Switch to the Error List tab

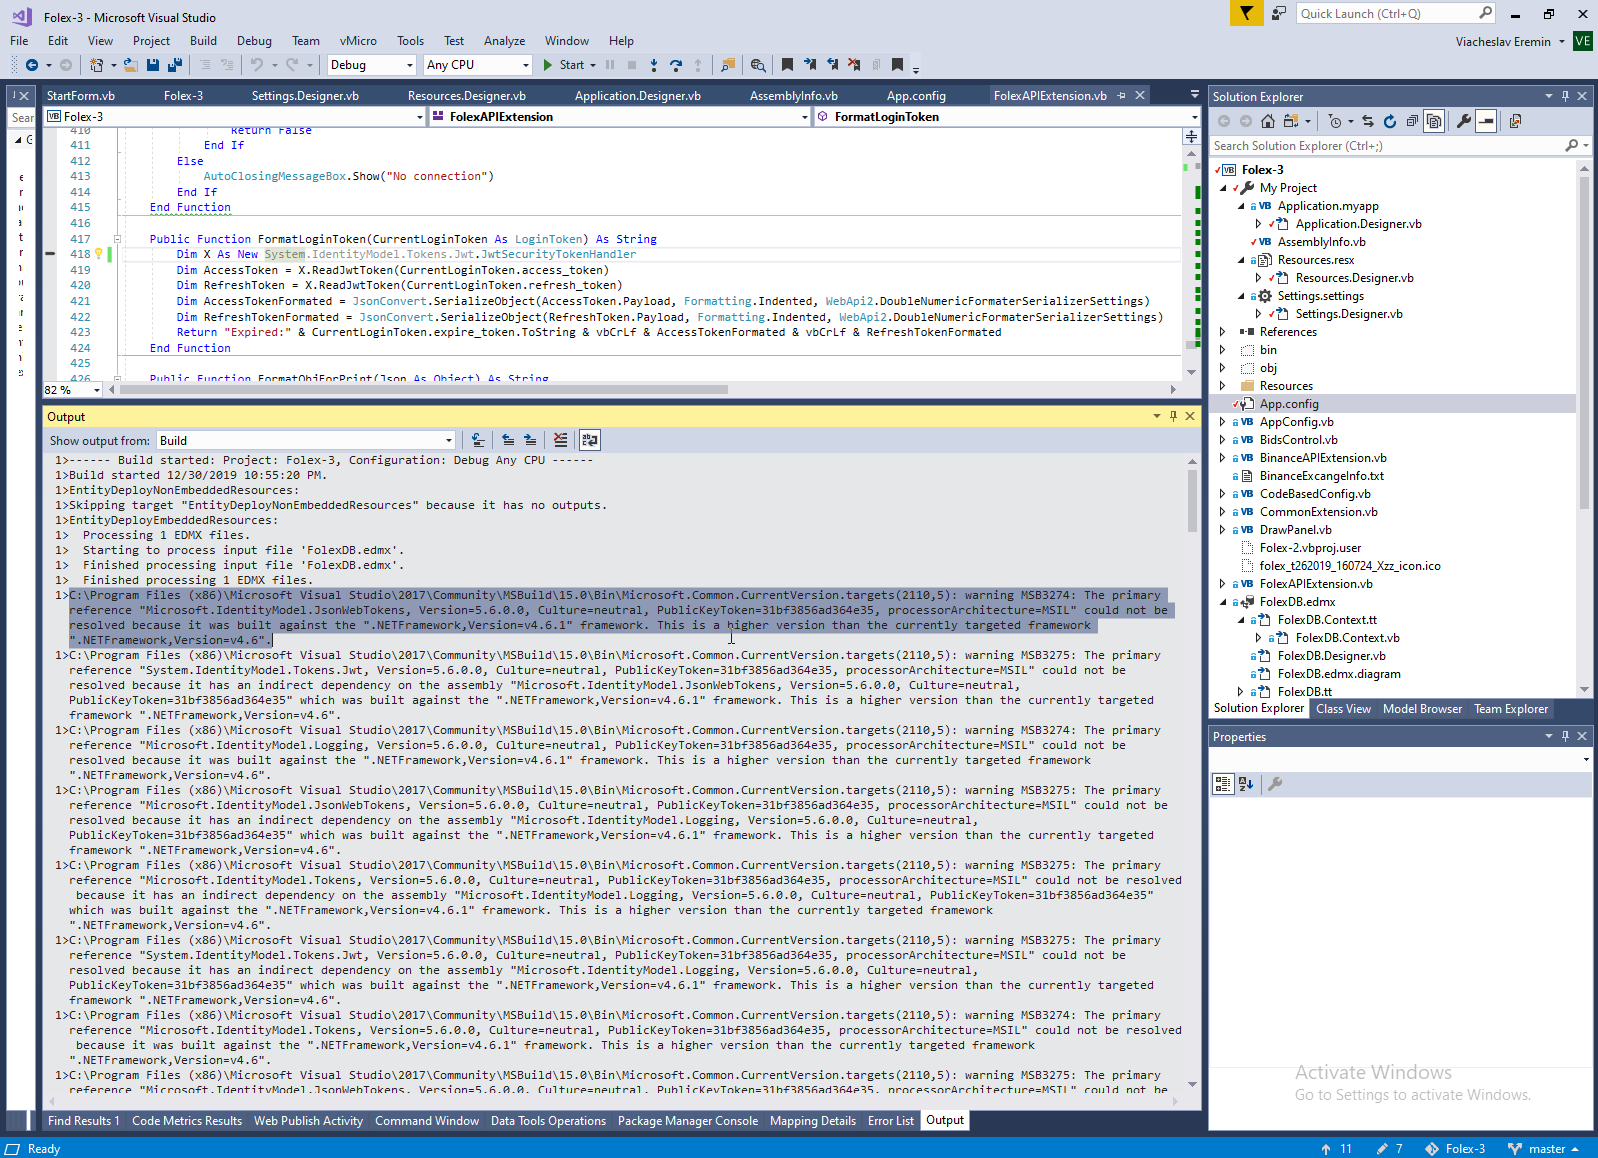tap(891, 1121)
